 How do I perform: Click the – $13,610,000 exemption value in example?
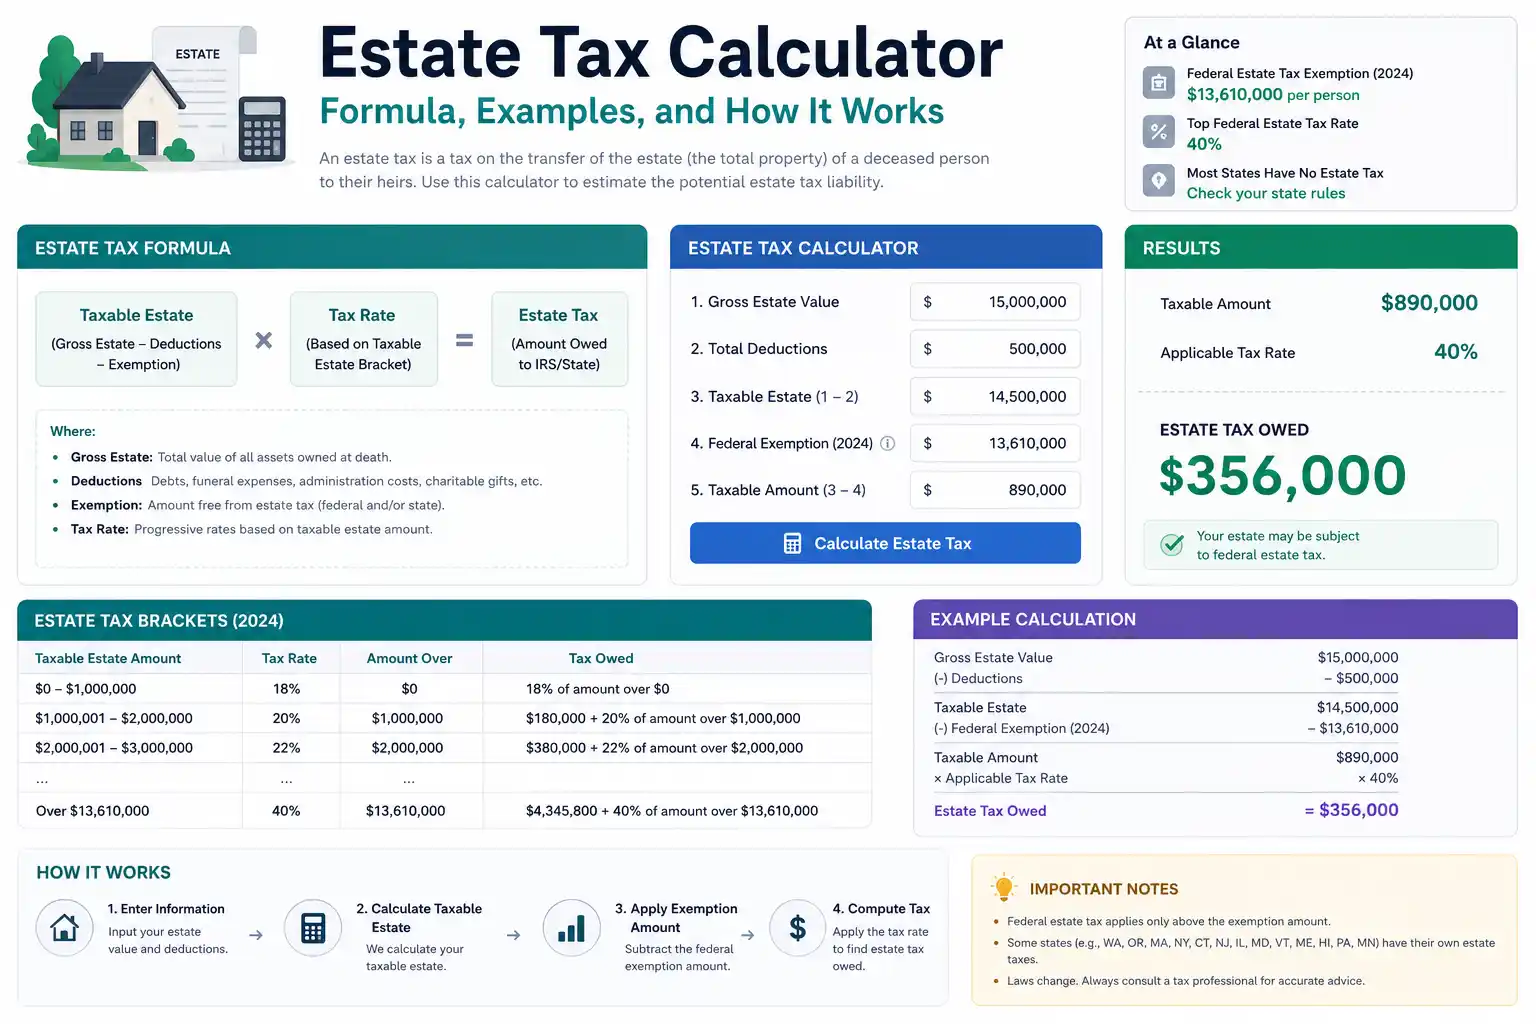[1353, 728]
